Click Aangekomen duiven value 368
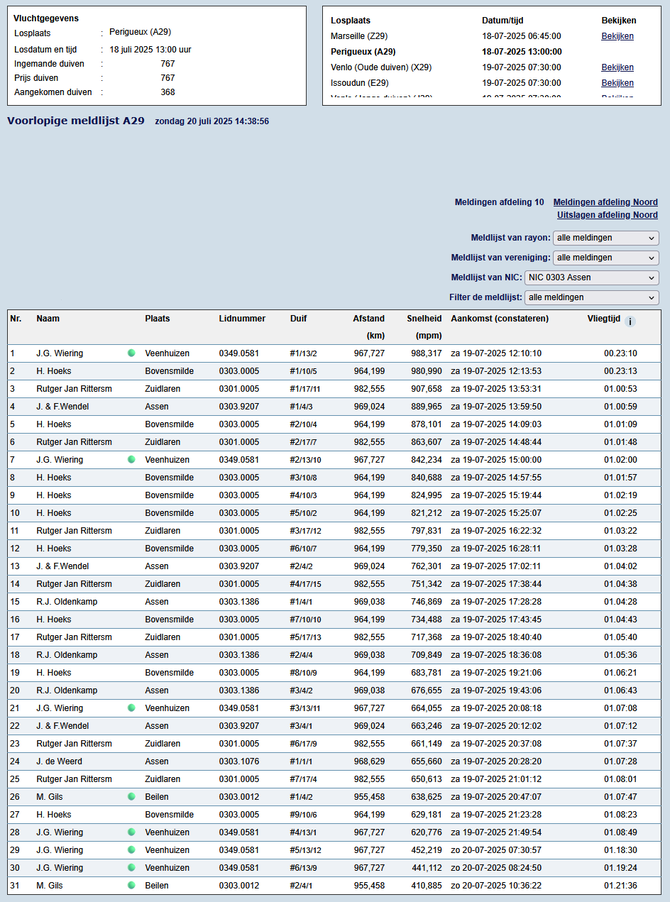Viewport: 670px width, 902px height. pyautogui.click(x=167, y=92)
